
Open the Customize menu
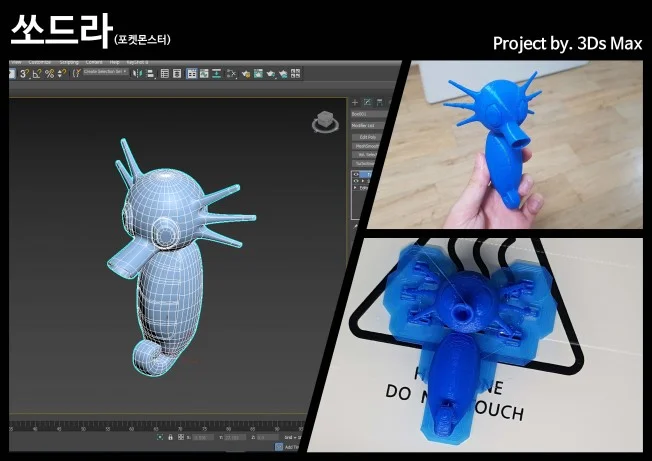[x=40, y=62]
